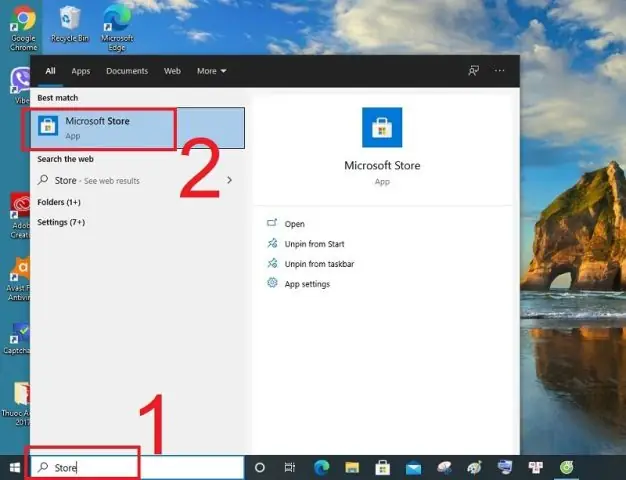626x480 pixels.
Task: Expand the Settings (7+) section
Action: coord(61,222)
